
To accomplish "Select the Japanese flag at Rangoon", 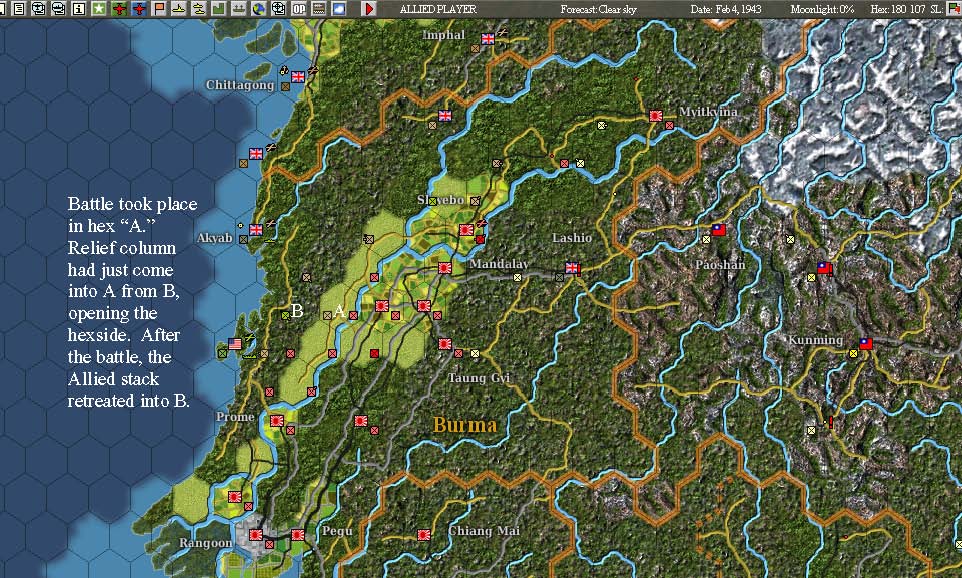I will click(x=256, y=535).
